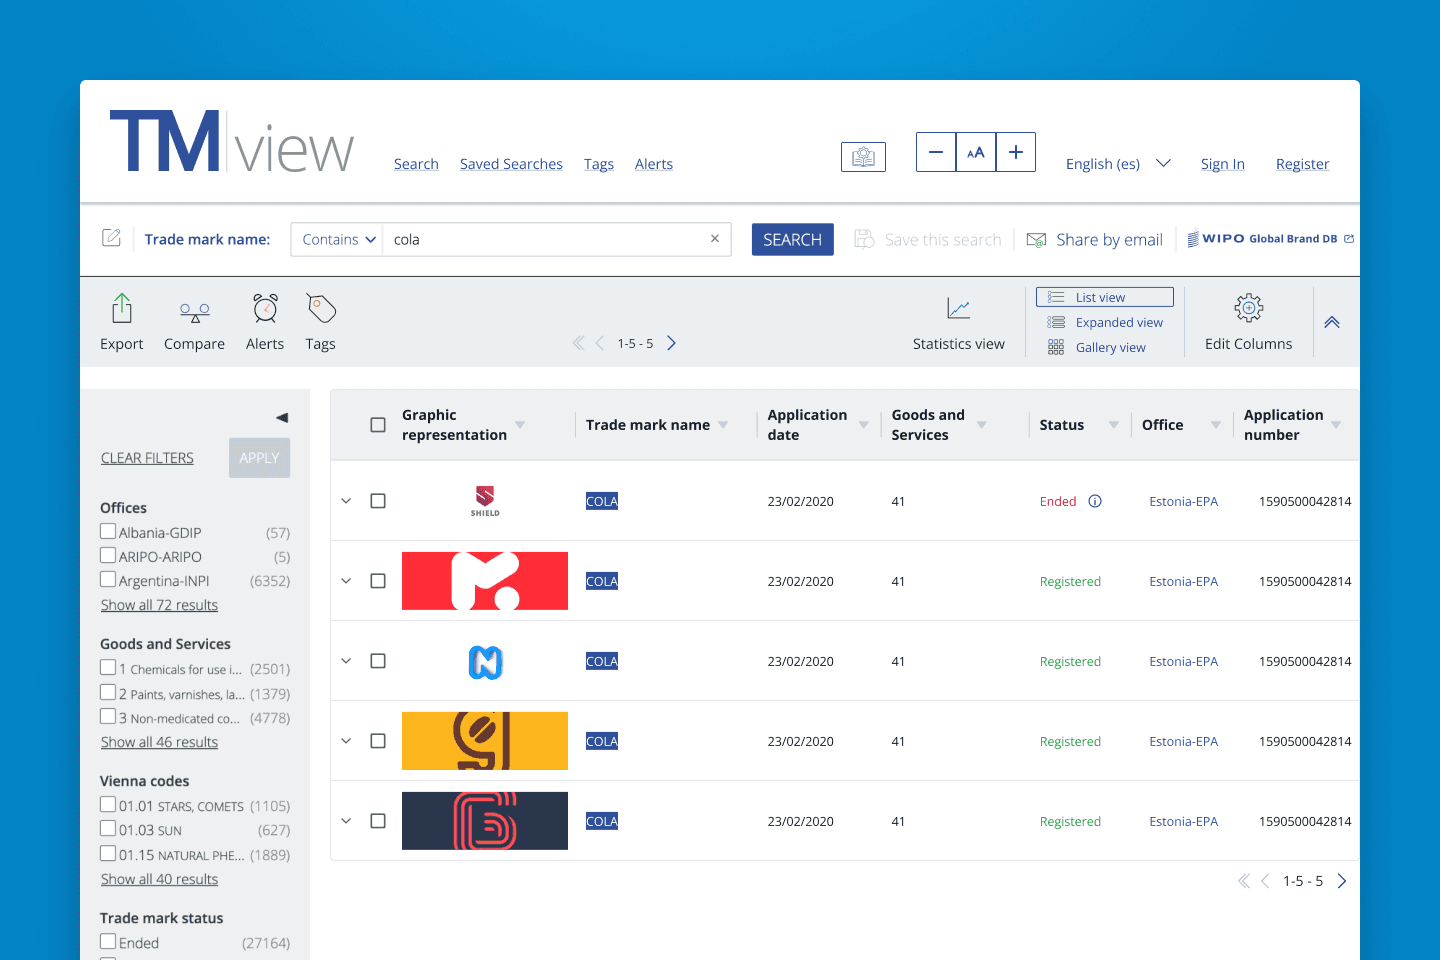Go to Saved Searches in navigation

click(x=511, y=164)
